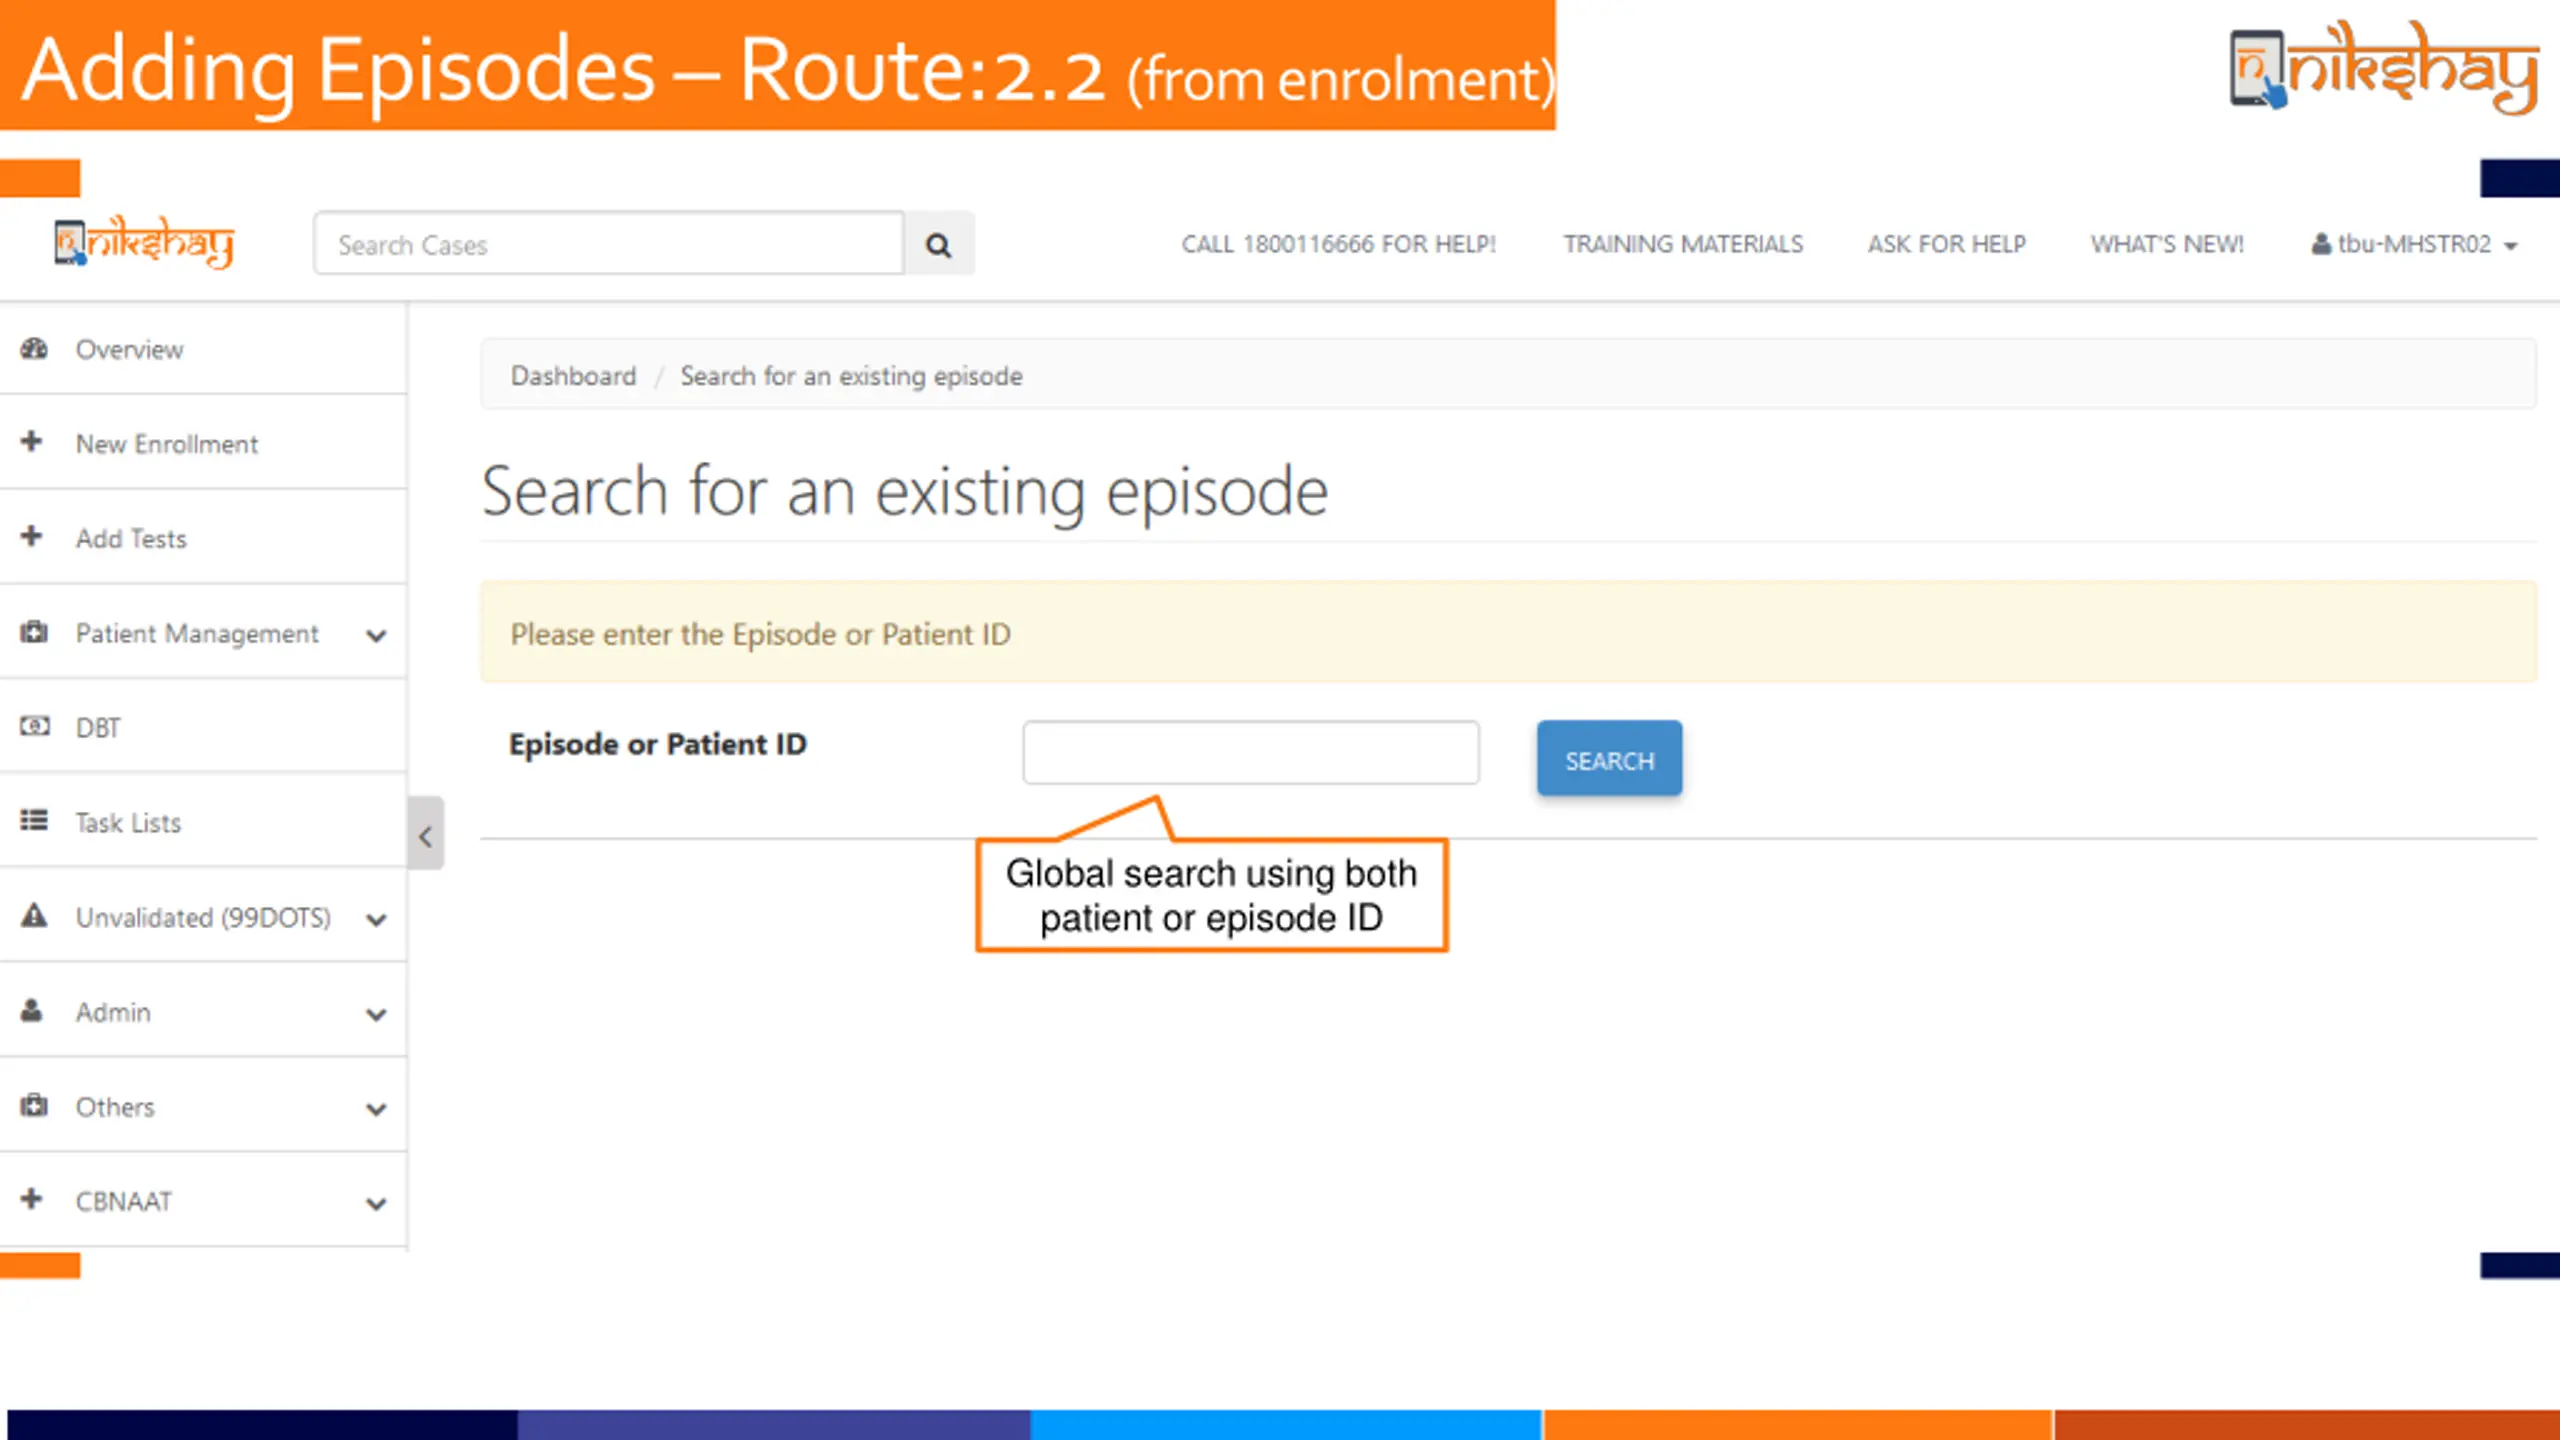Open the tbu-MHSTR02 account dropdown caret
This screenshot has height=1440, width=2560.
coord(2511,246)
